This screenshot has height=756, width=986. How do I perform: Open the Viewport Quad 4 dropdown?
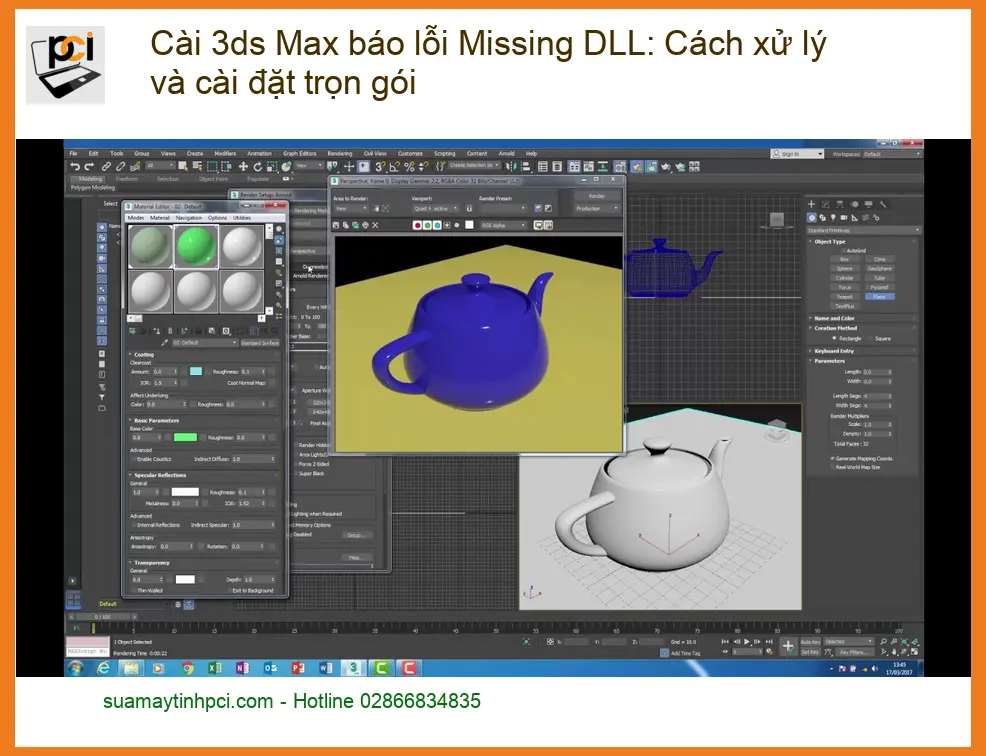coord(435,208)
